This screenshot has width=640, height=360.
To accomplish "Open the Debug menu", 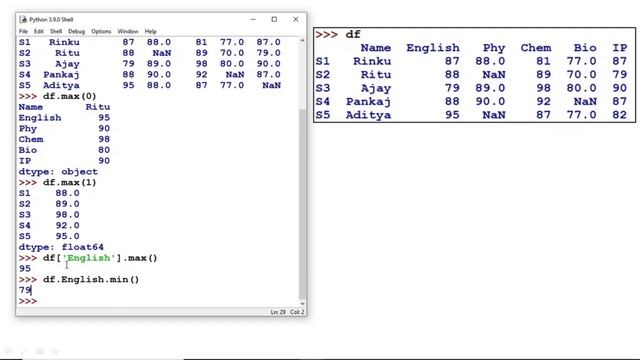I will tap(76, 31).
